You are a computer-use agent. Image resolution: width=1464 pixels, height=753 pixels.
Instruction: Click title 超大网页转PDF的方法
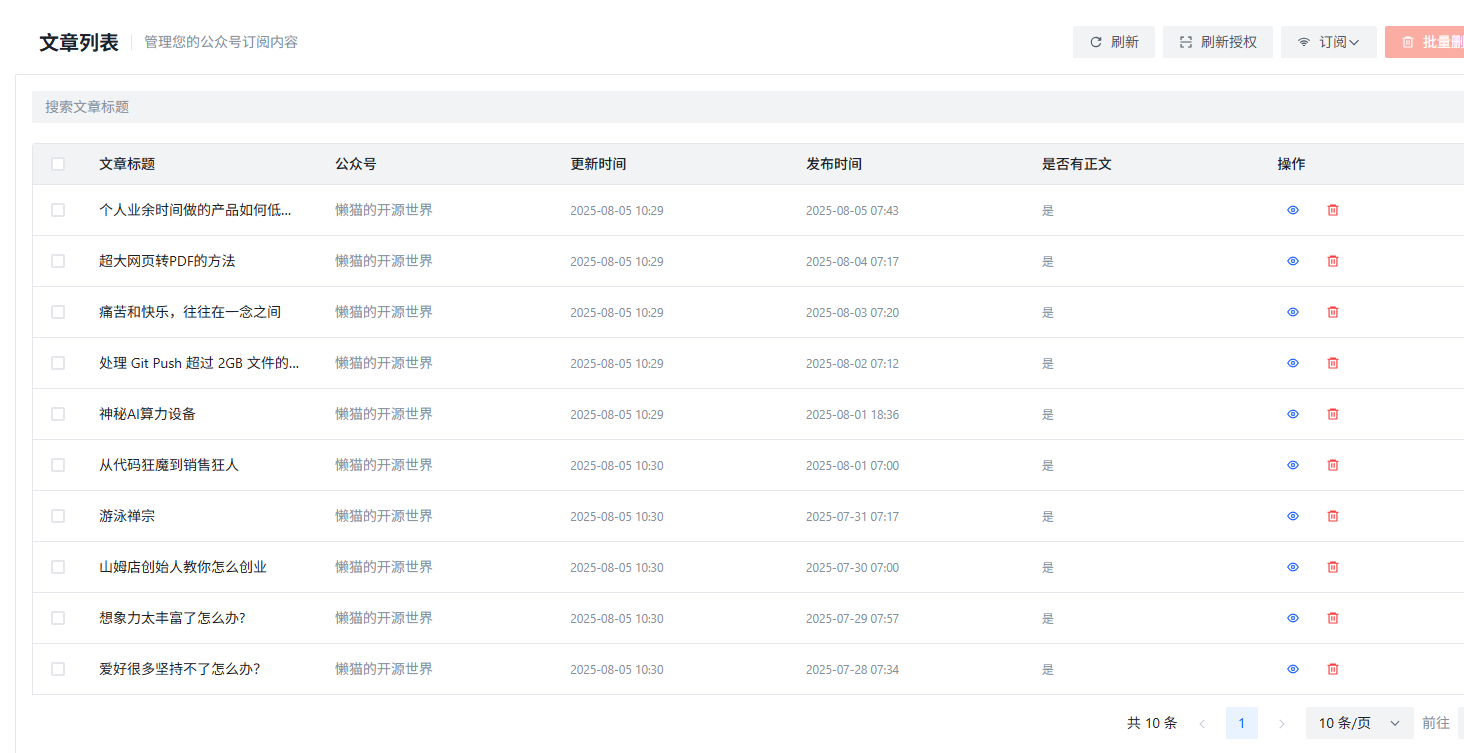click(167, 261)
